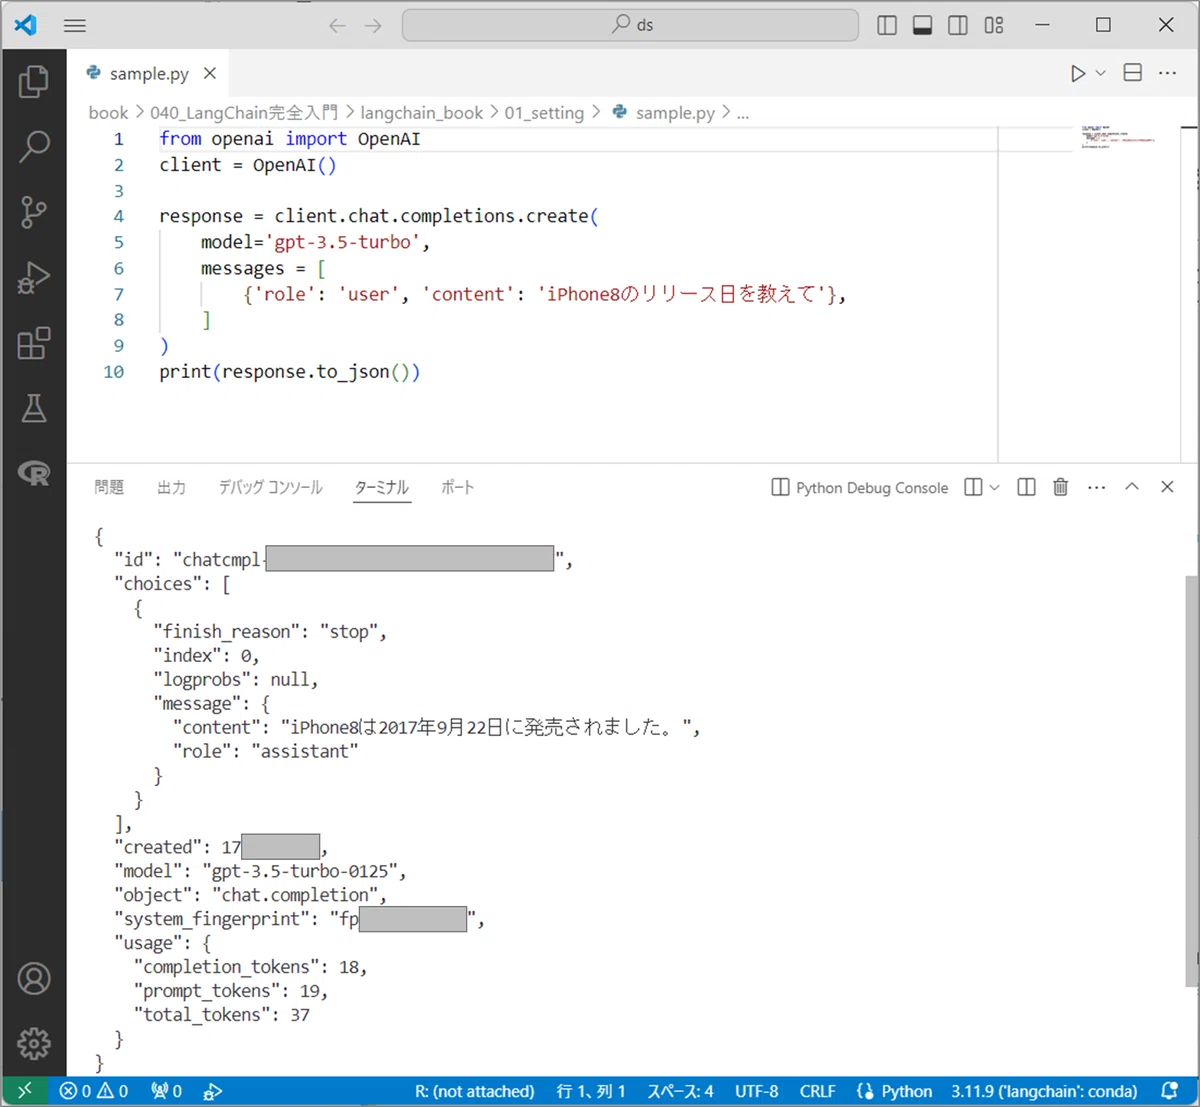
Task: Open the Manage gear settings
Action: coord(34,1043)
